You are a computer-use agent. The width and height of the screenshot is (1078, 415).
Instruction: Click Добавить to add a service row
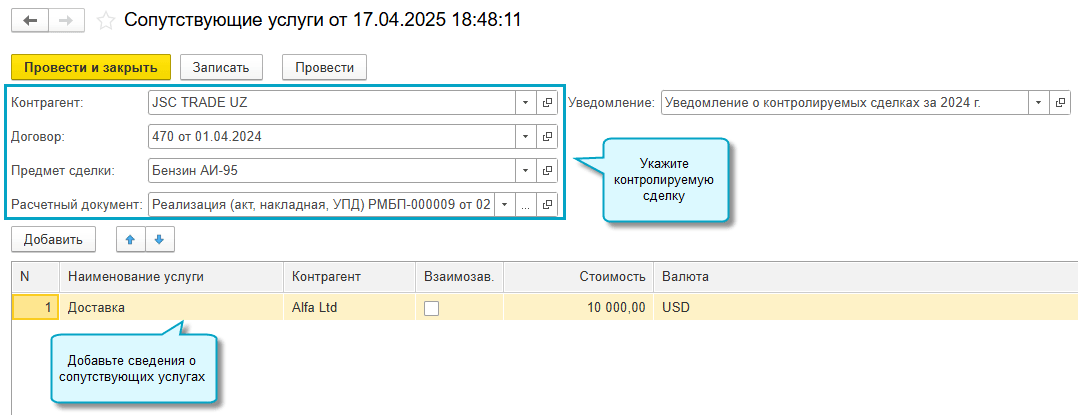[x=53, y=239]
